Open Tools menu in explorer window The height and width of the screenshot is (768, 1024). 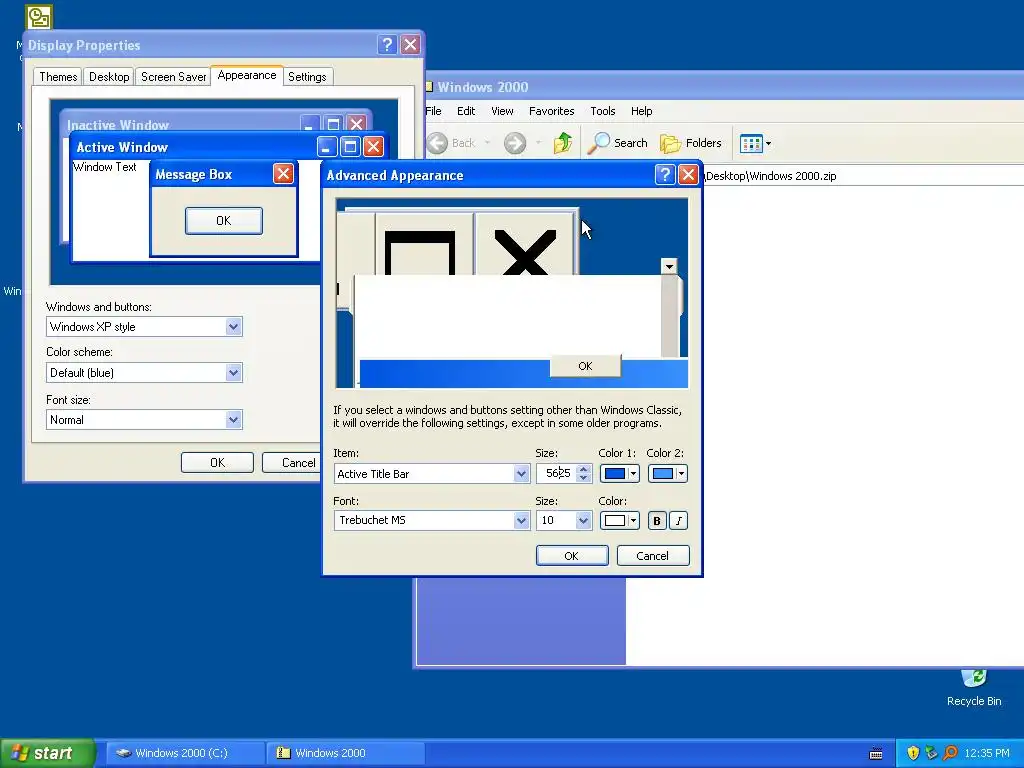[603, 111]
